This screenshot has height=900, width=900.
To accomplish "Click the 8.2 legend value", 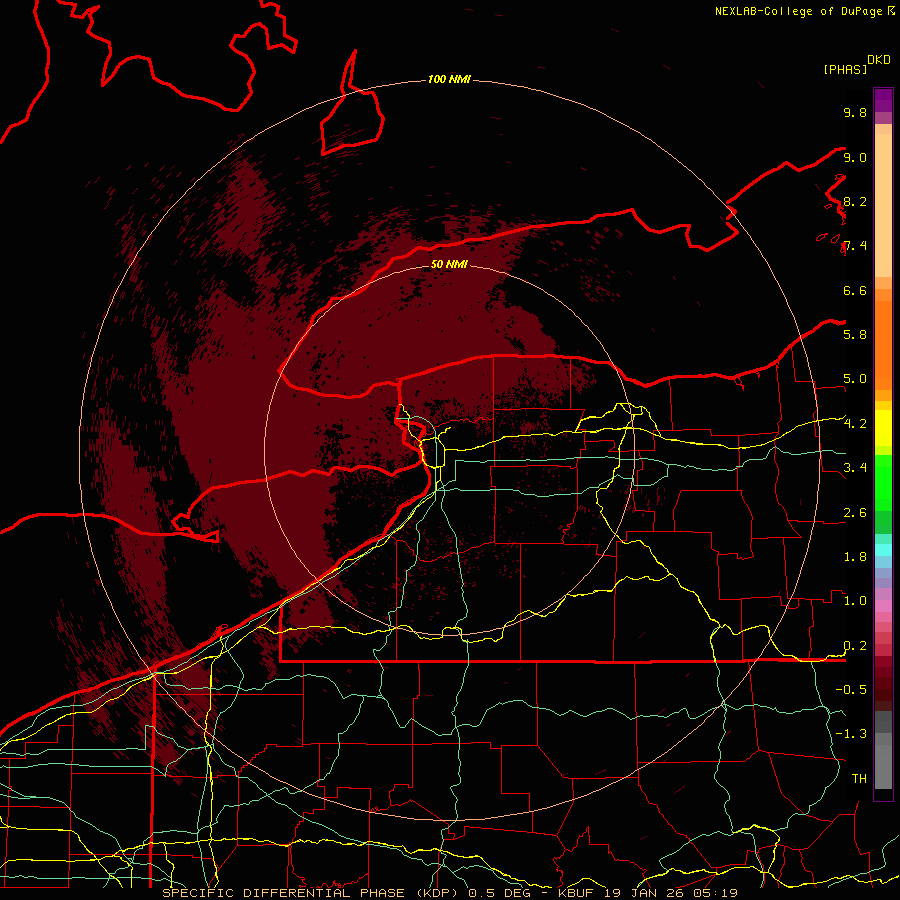I will pyautogui.click(x=855, y=201).
